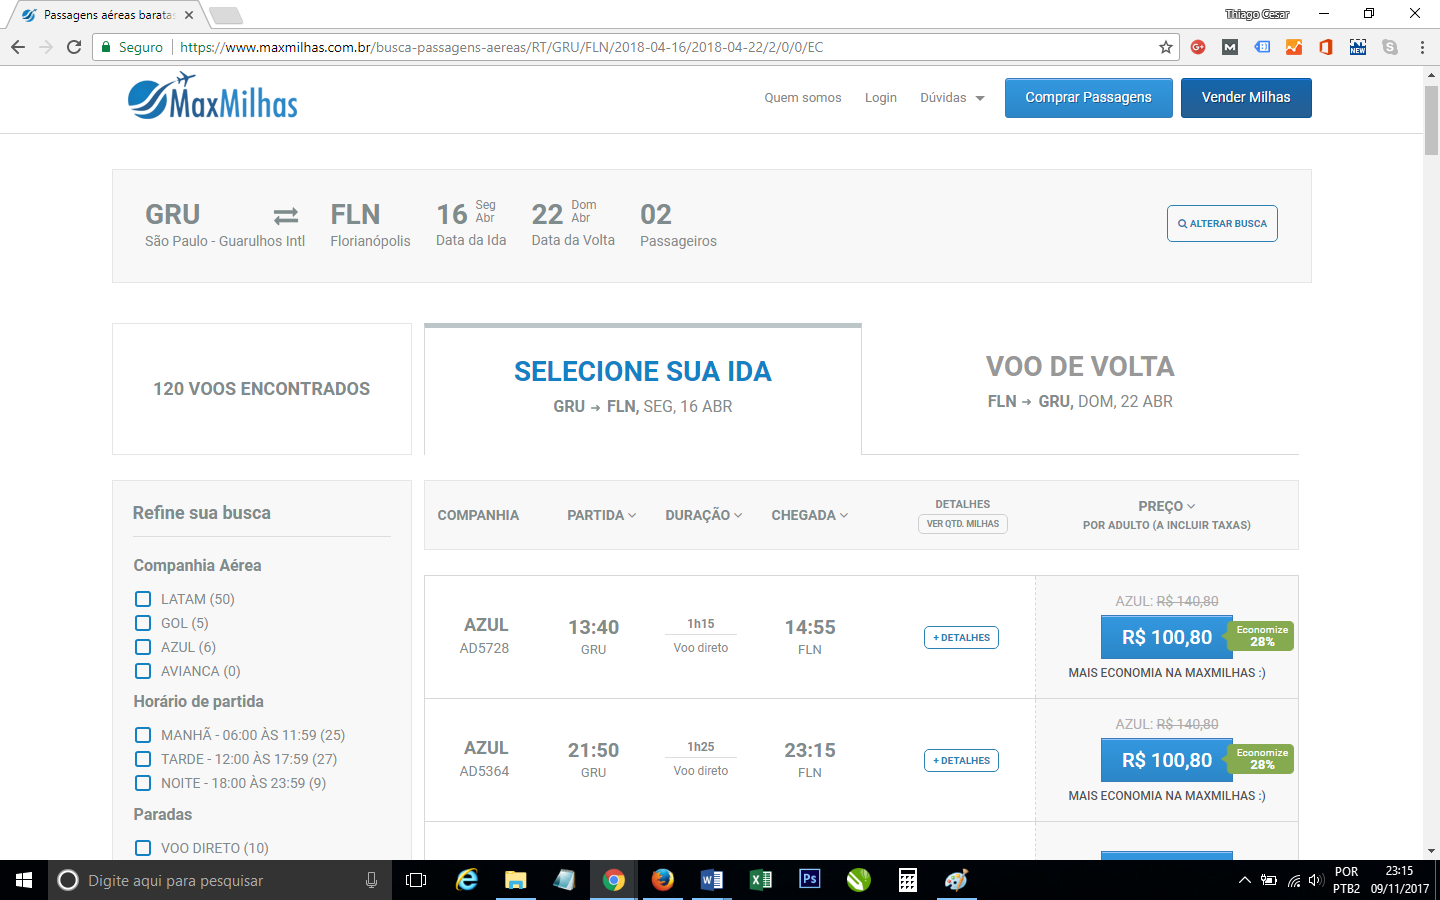Open volume control in system tray
The image size is (1440, 900).
[1316, 881]
